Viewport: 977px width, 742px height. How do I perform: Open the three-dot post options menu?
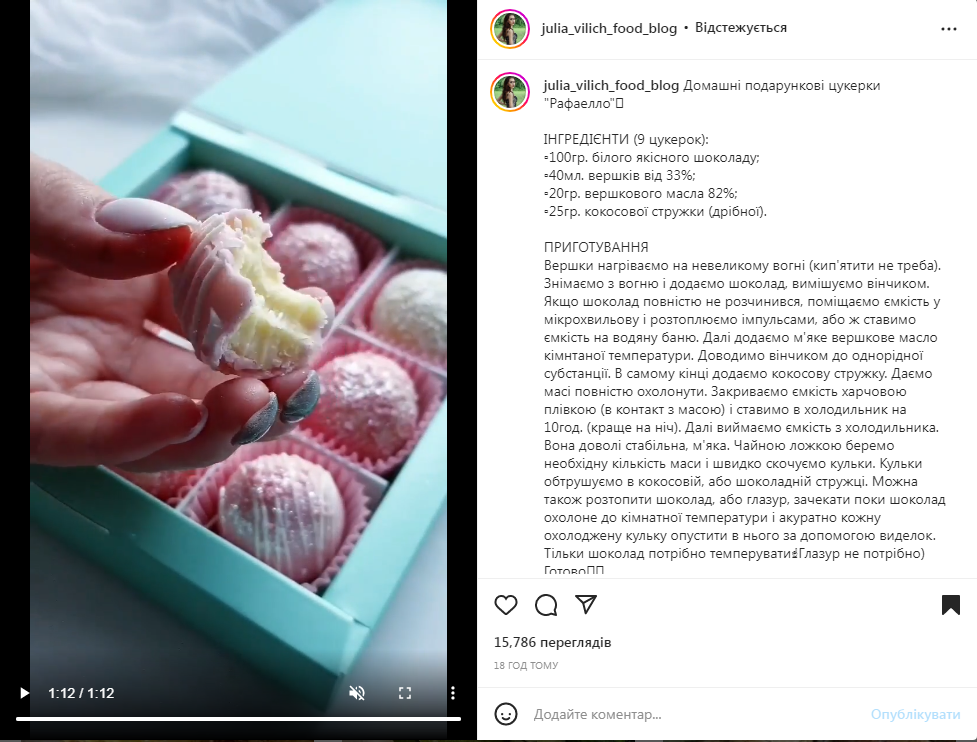point(949,29)
